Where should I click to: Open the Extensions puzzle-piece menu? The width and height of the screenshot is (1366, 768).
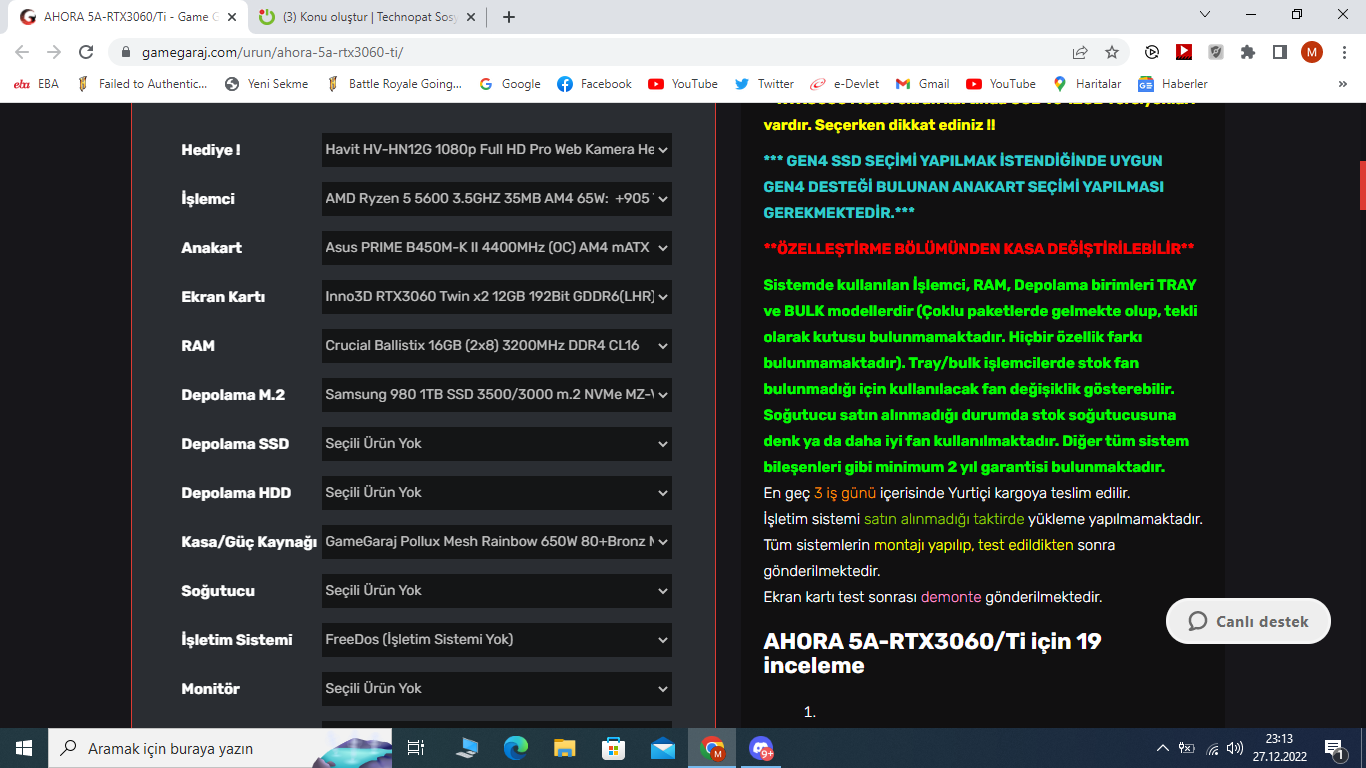coord(1248,52)
